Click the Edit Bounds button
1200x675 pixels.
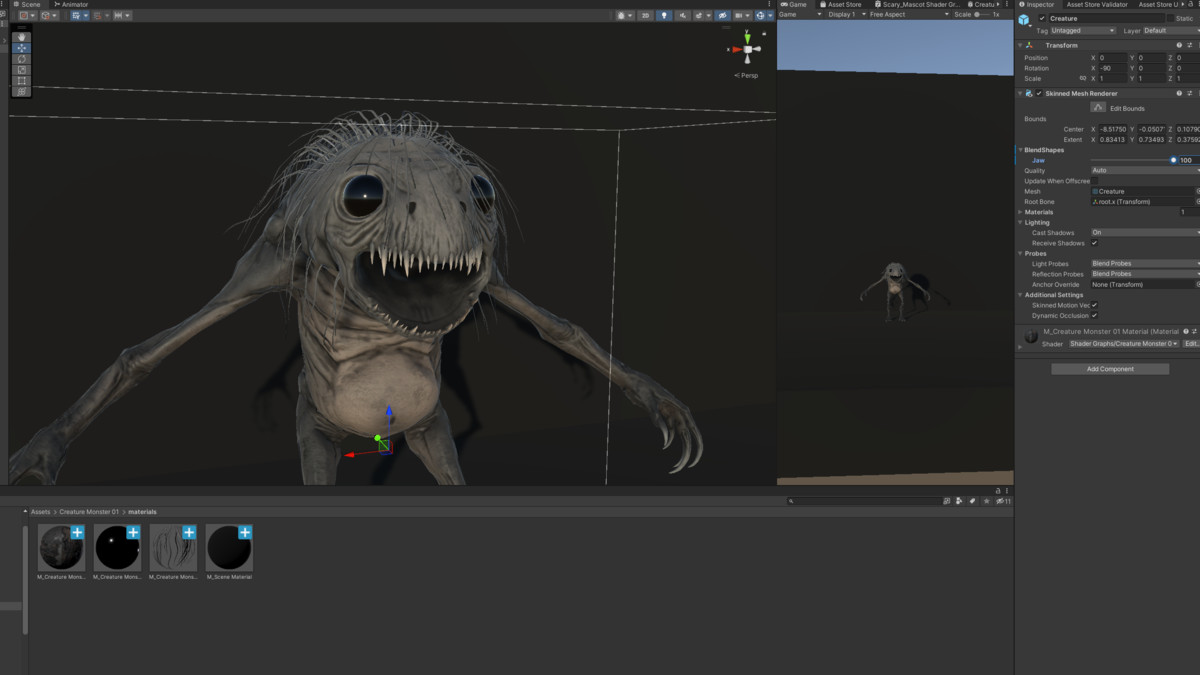[1117, 107]
